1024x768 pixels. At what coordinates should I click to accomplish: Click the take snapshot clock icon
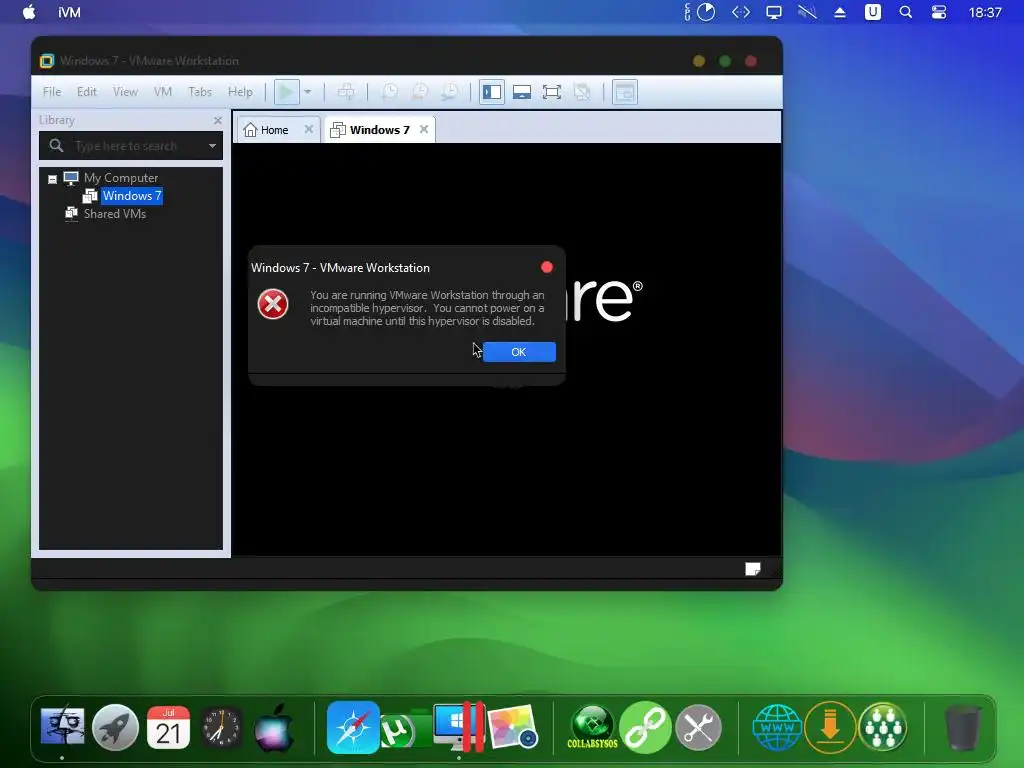click(x=389, y=92)
